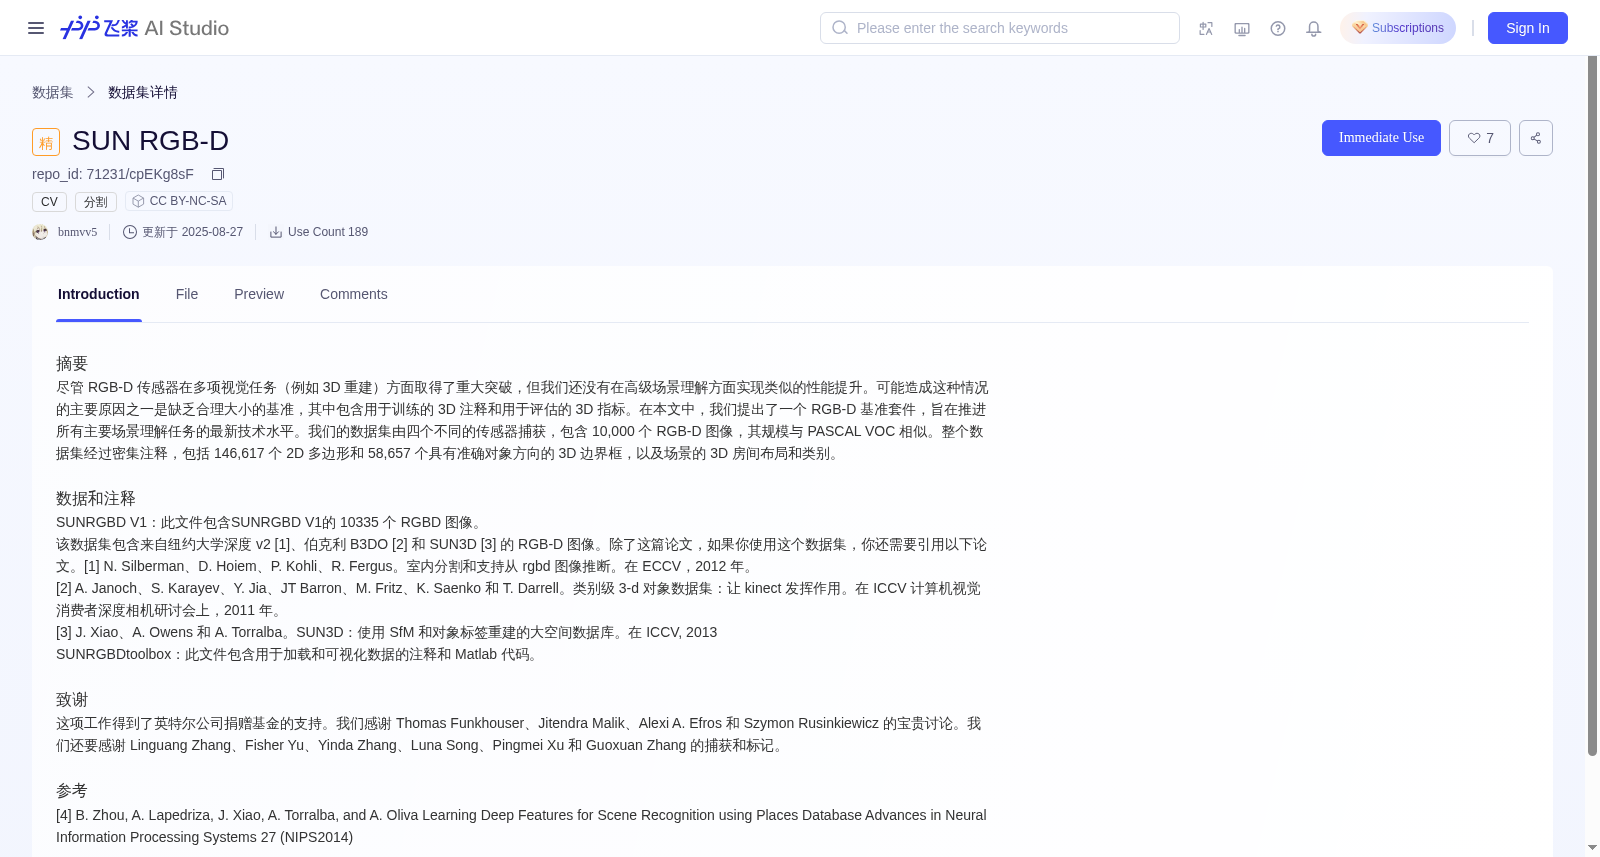Click the search magnifier icon
The width and height of the screenshot is (1600, 857).
pos(840,28)
